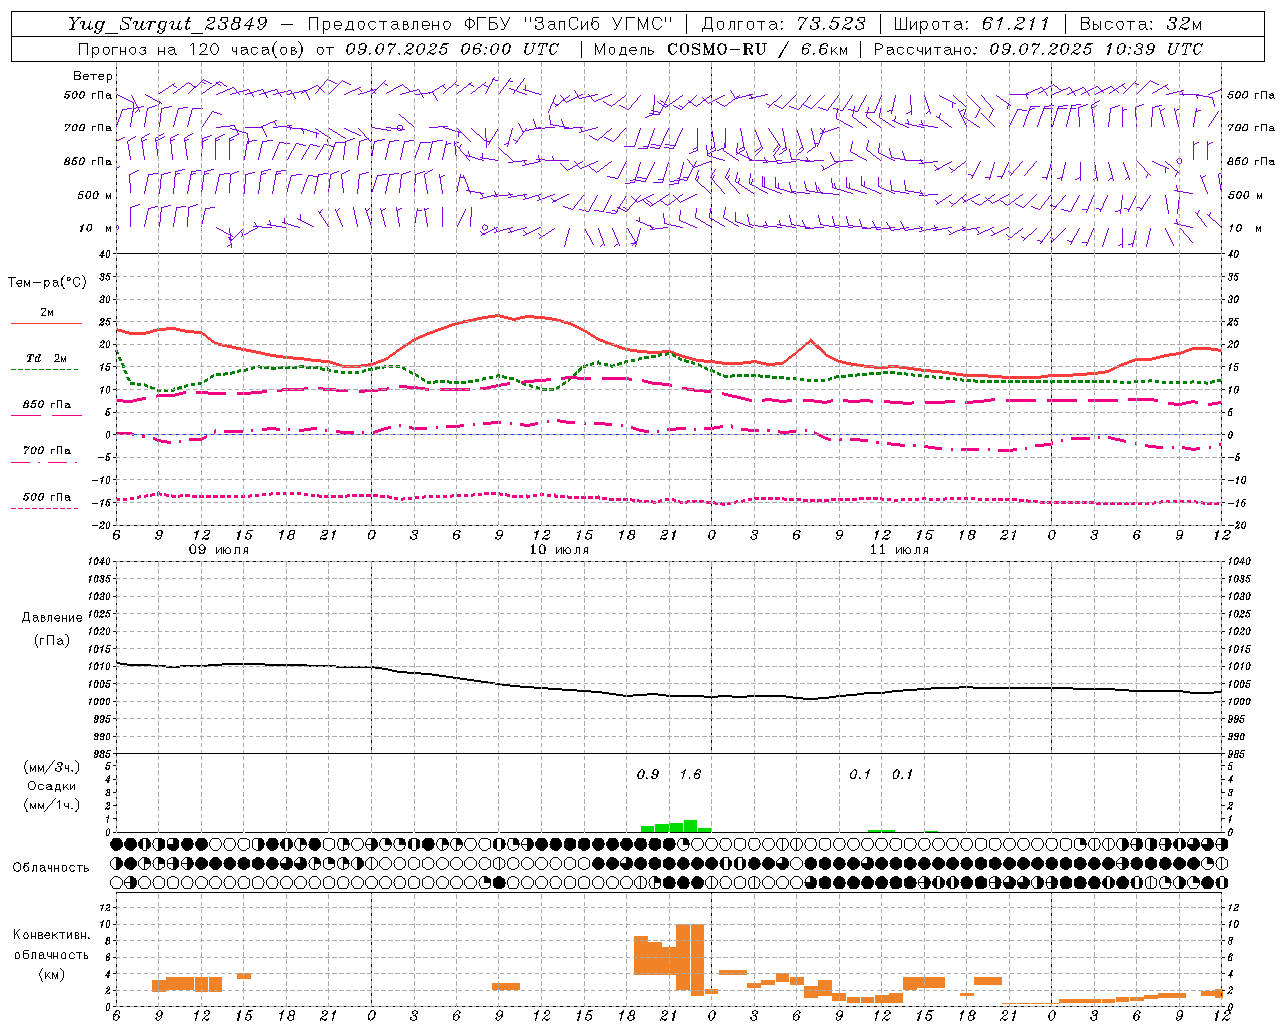Click the Рассчитано: 09.07.2025 10:39 UTC text
The width and height of the screenshot is (1280, 1024).
tap(1038, 49)
